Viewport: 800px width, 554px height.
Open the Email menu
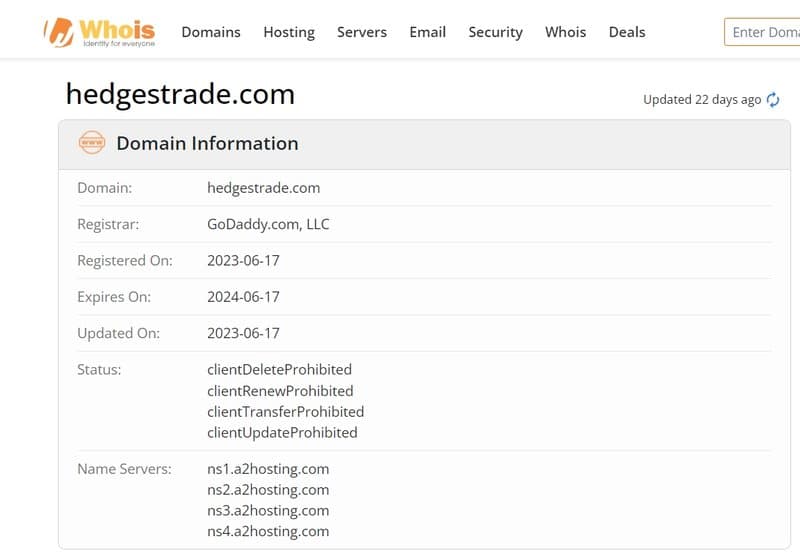428,32
